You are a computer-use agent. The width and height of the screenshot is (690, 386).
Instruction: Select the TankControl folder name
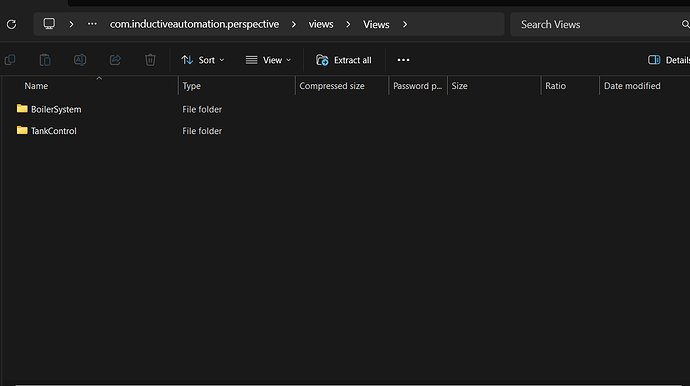pyautogui.click(x=54, y=131)
